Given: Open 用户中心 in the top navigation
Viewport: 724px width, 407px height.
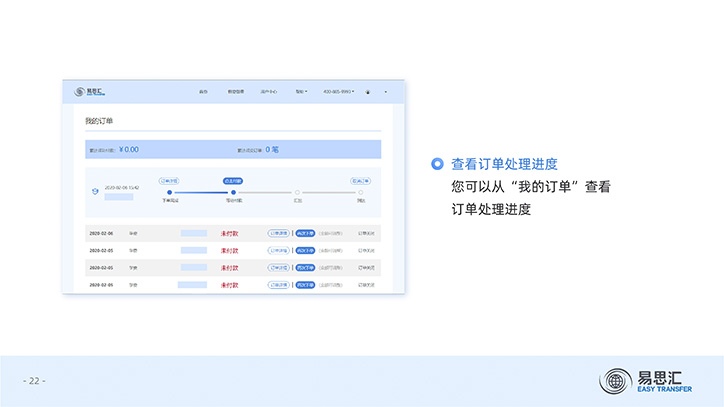Looking at the screenshot, I should pyautogui.click(x=268, y=92).
